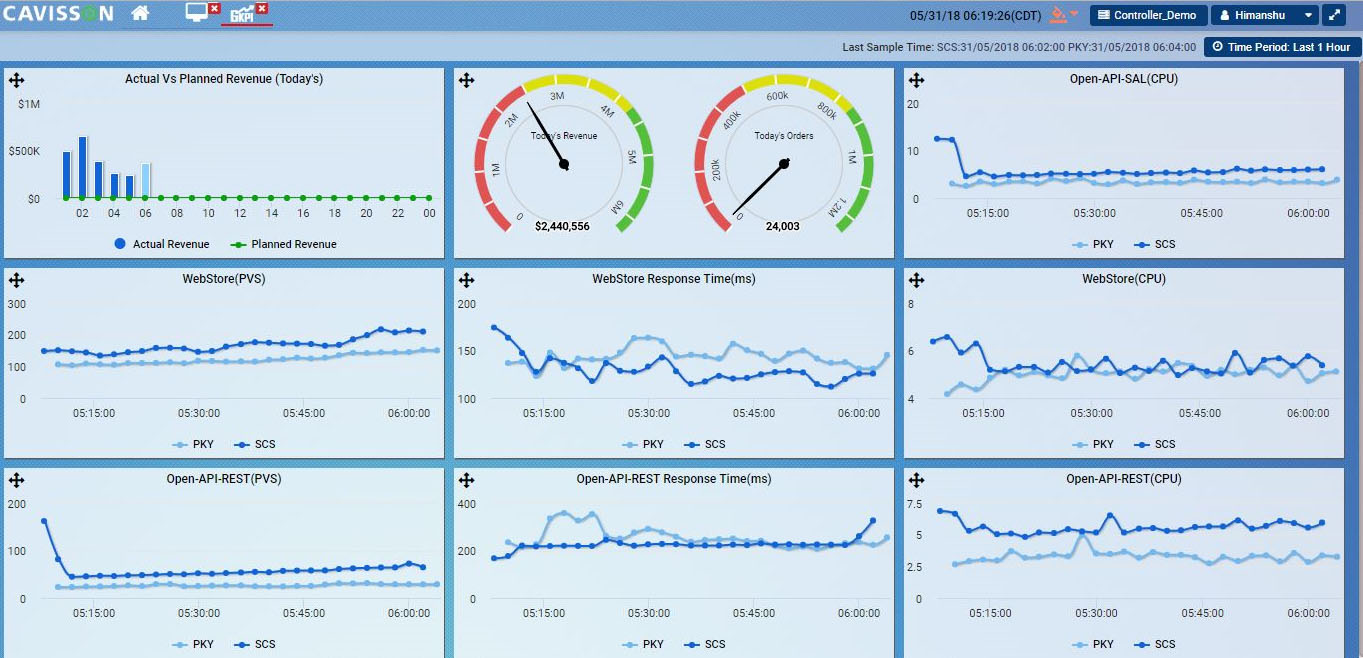Screen dimensions: 1363x658
Task: Toggle Actual Revenue legend in revenue chart
Action: 161,244
